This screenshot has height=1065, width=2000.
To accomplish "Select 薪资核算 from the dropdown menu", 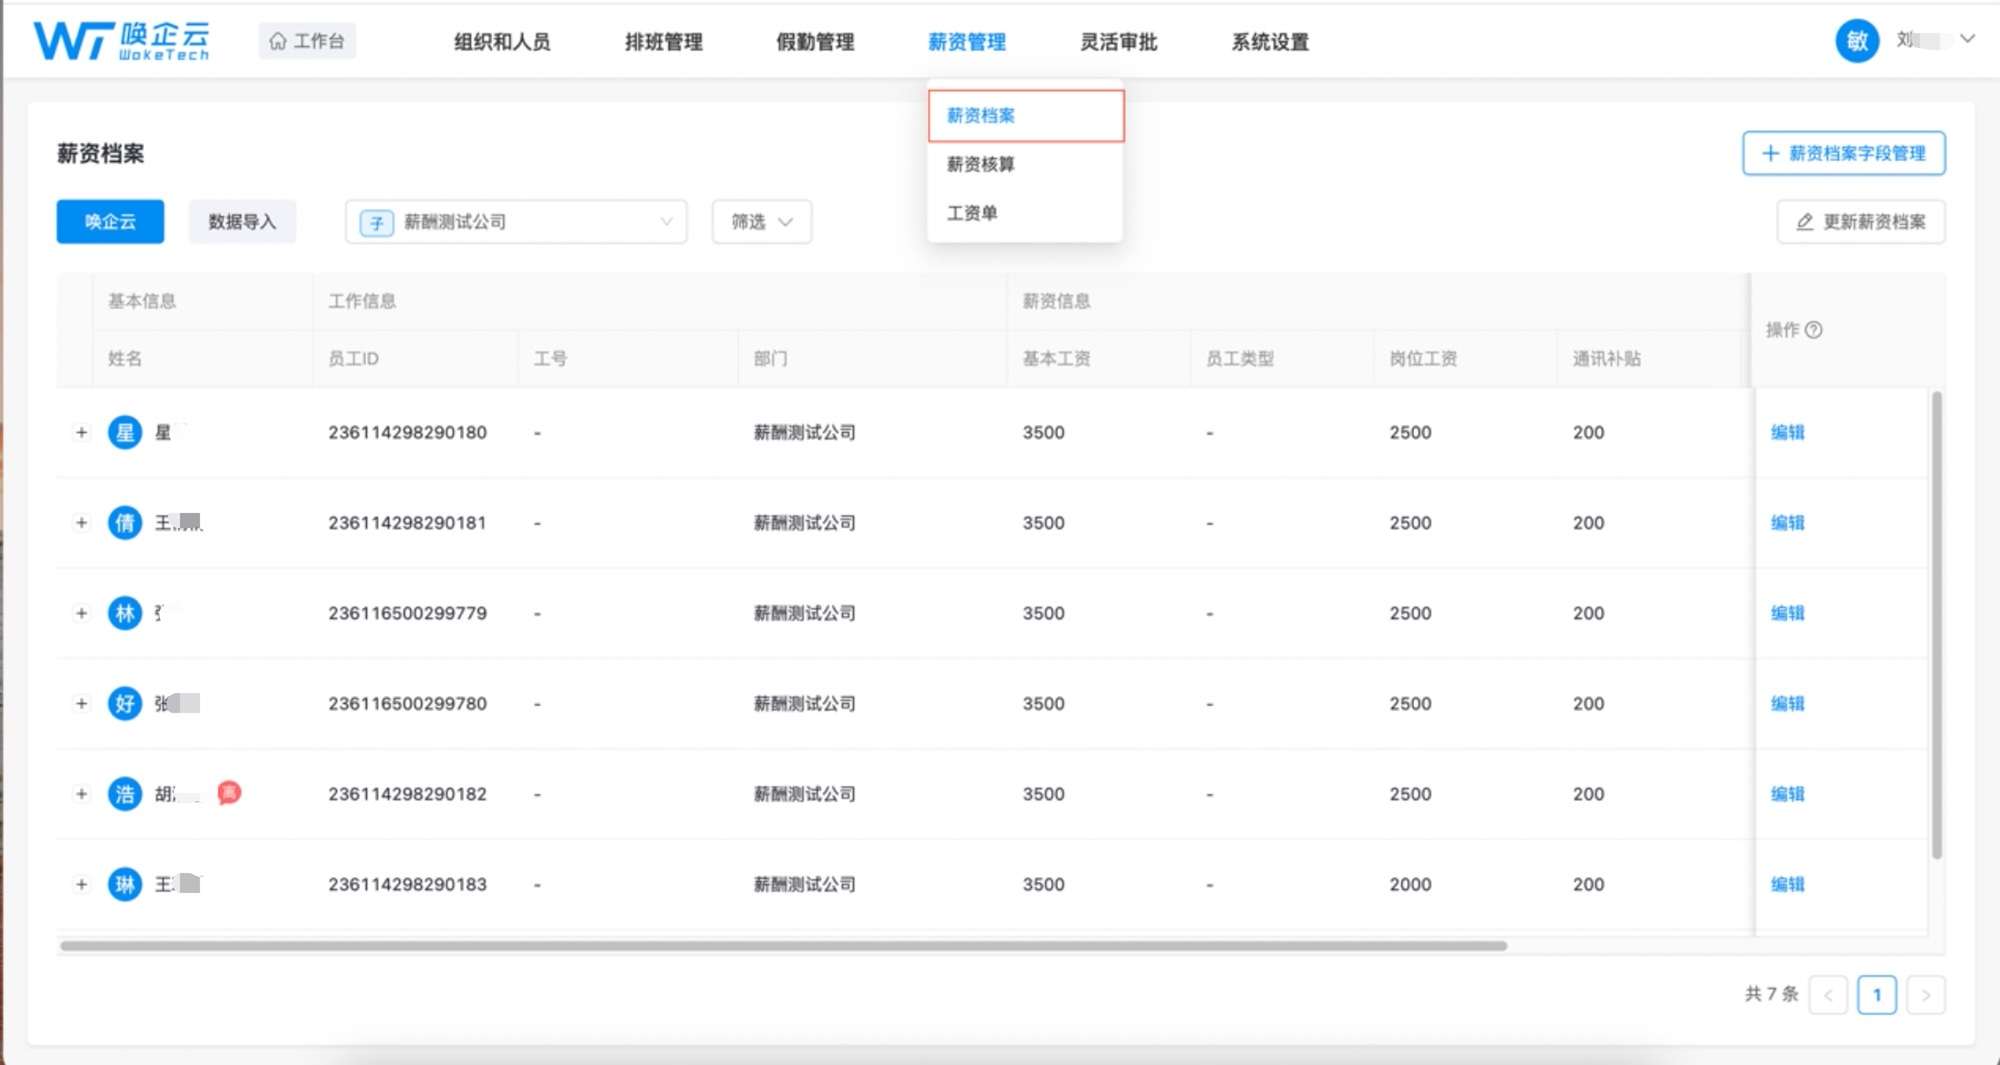I will pyautogui.click(x=980, y=164).
